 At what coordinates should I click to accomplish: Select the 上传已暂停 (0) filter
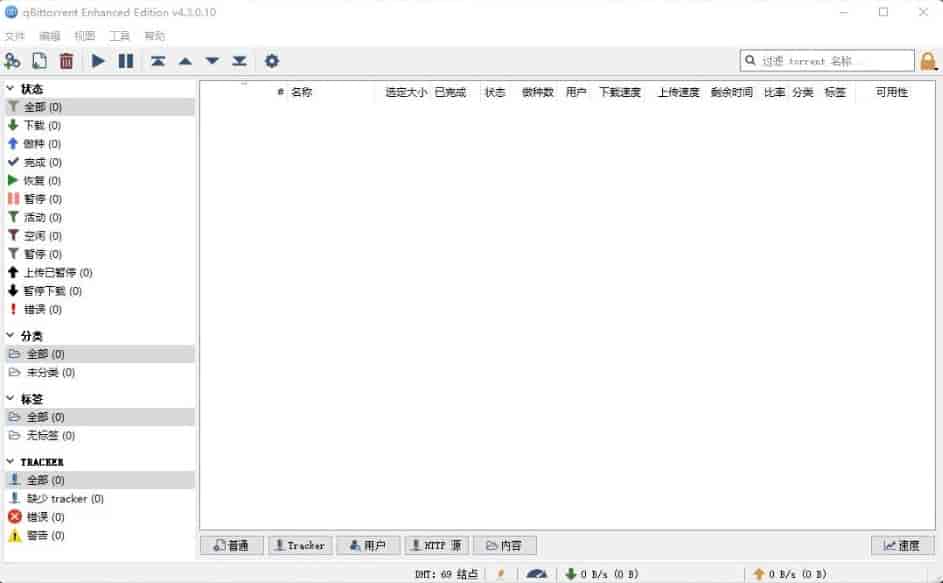100,273
